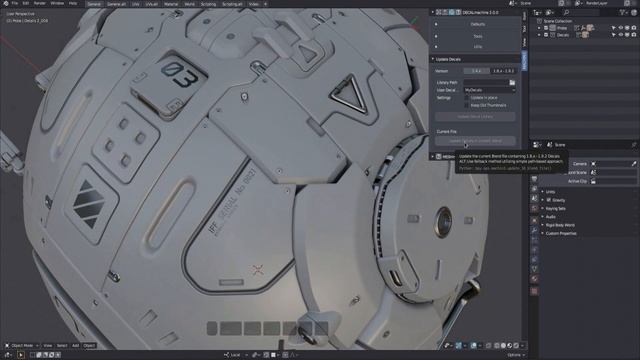
Task: Open the User Decal MyDecals dropdown
Action: pyautogui.click(x=489, y=90)
